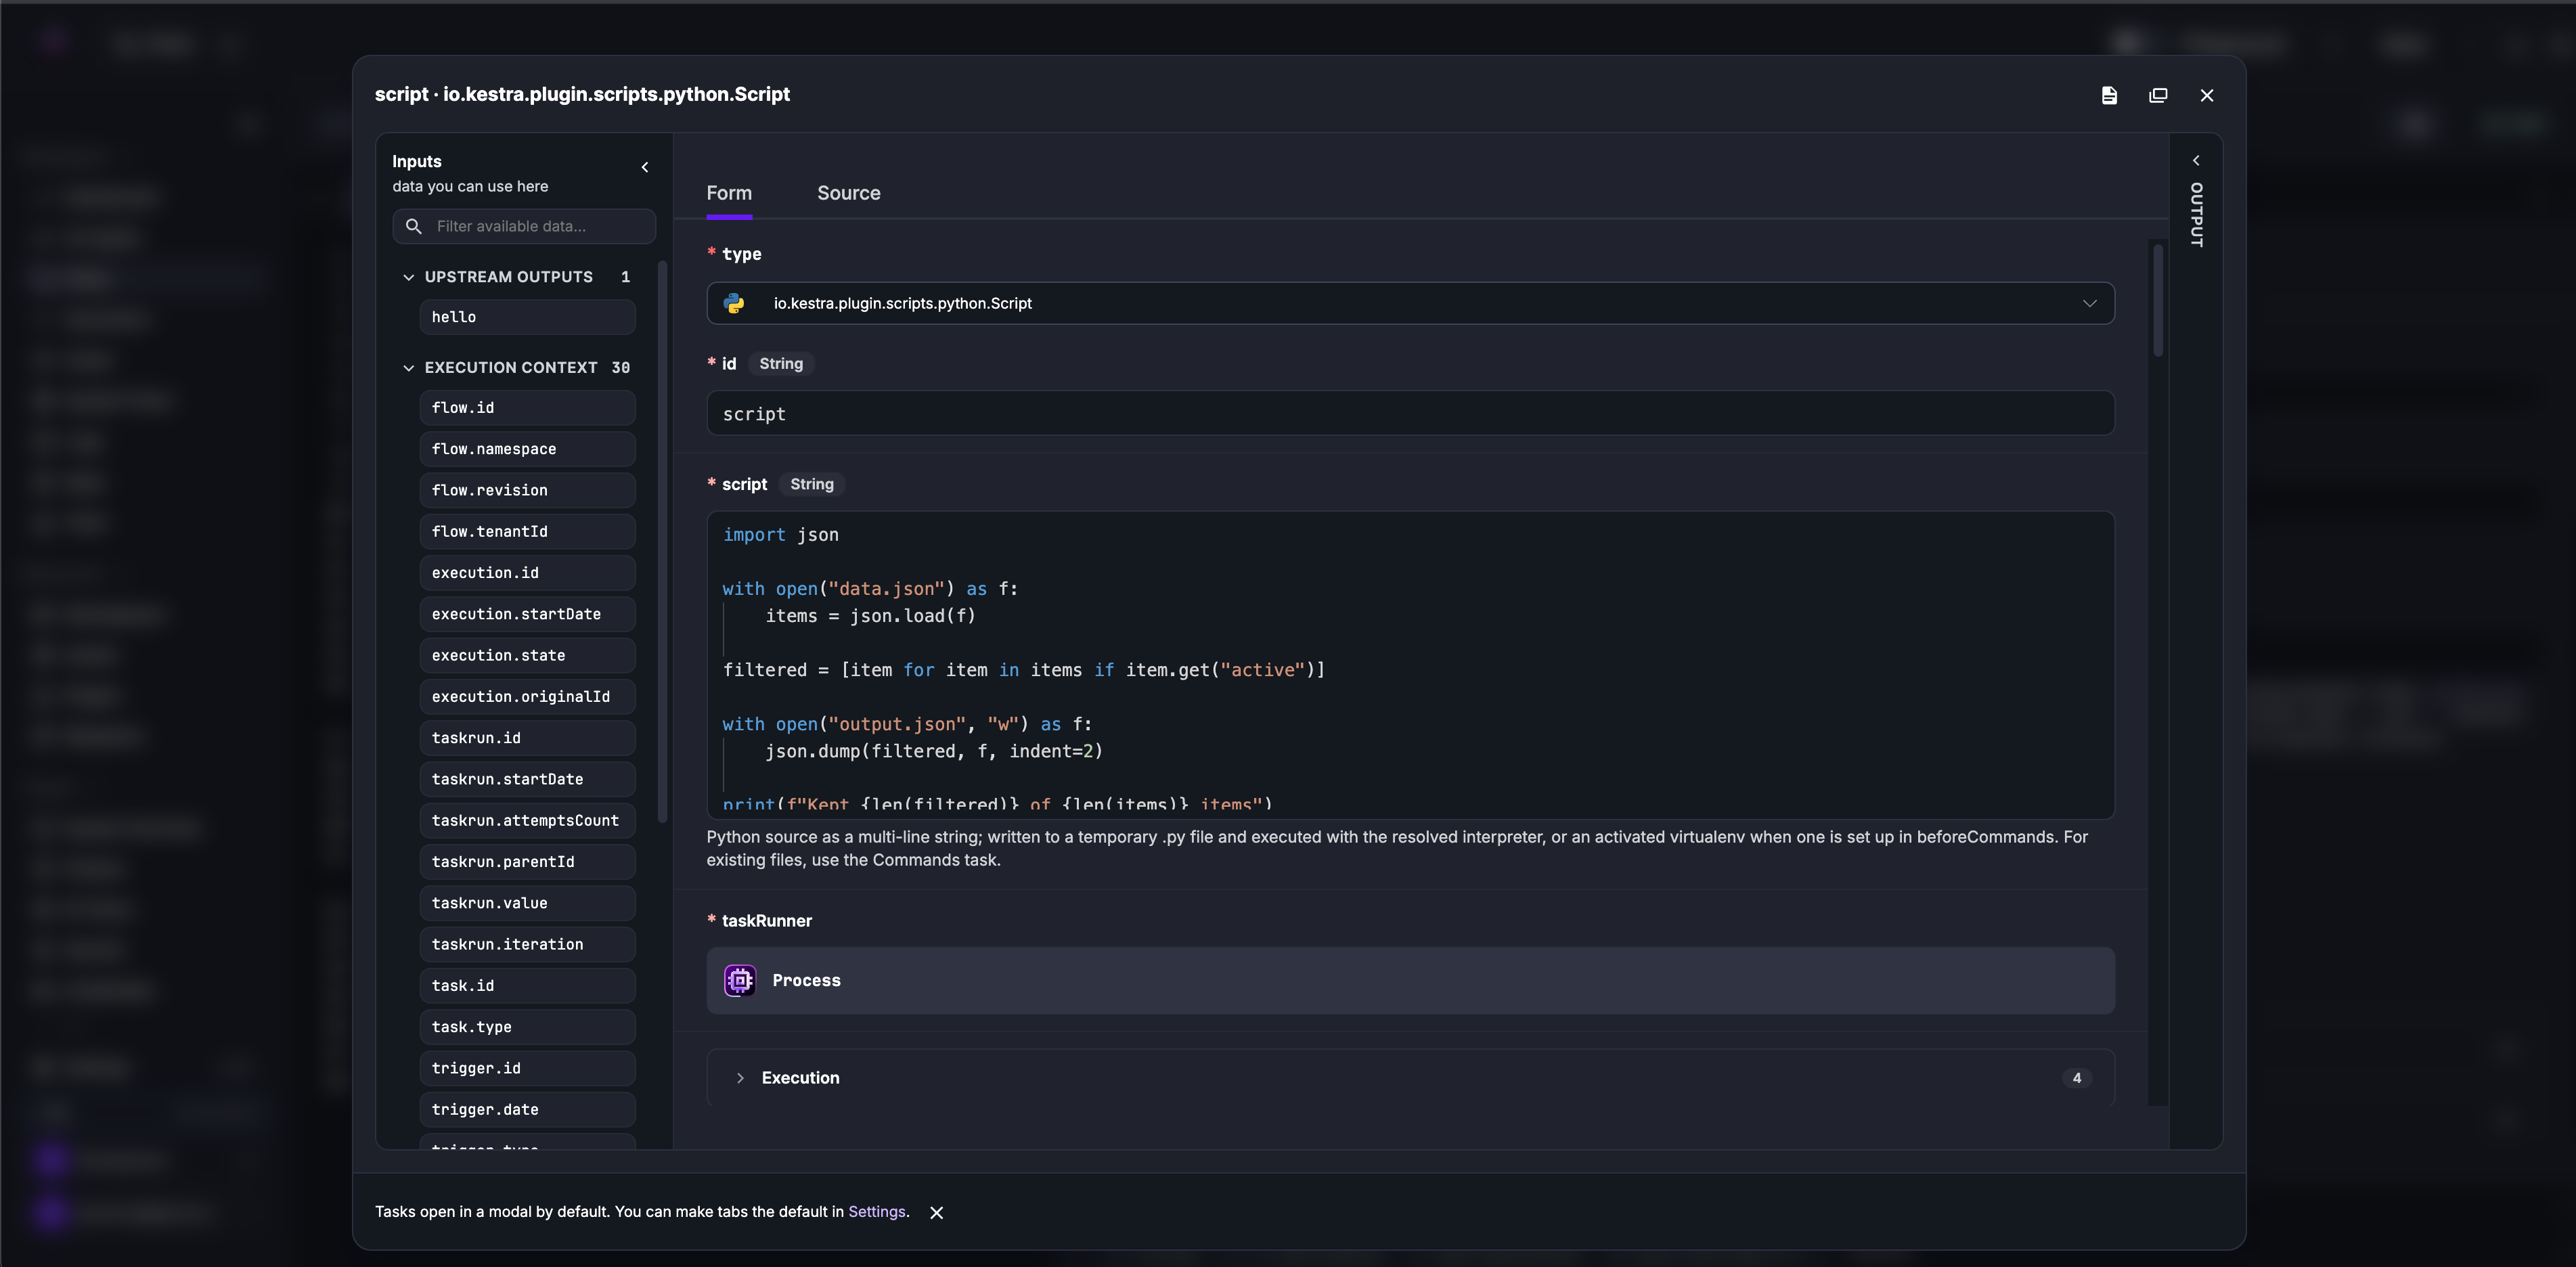This screenshot has height=1267, width=2576.
Task: Insert taskrun.iteration variable
Action: [527, 944]
